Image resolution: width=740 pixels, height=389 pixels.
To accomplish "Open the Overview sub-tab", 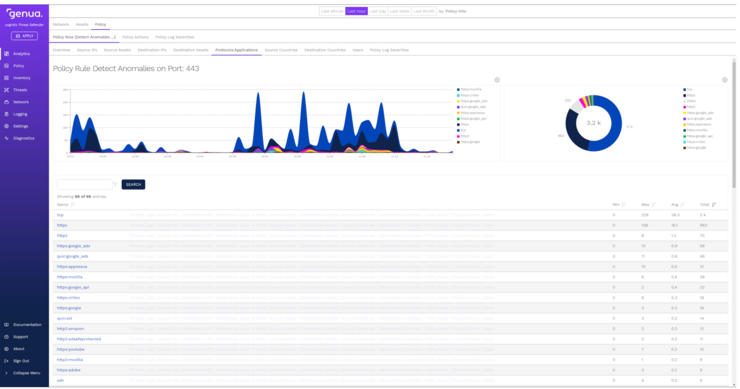I will pos(61,50).
